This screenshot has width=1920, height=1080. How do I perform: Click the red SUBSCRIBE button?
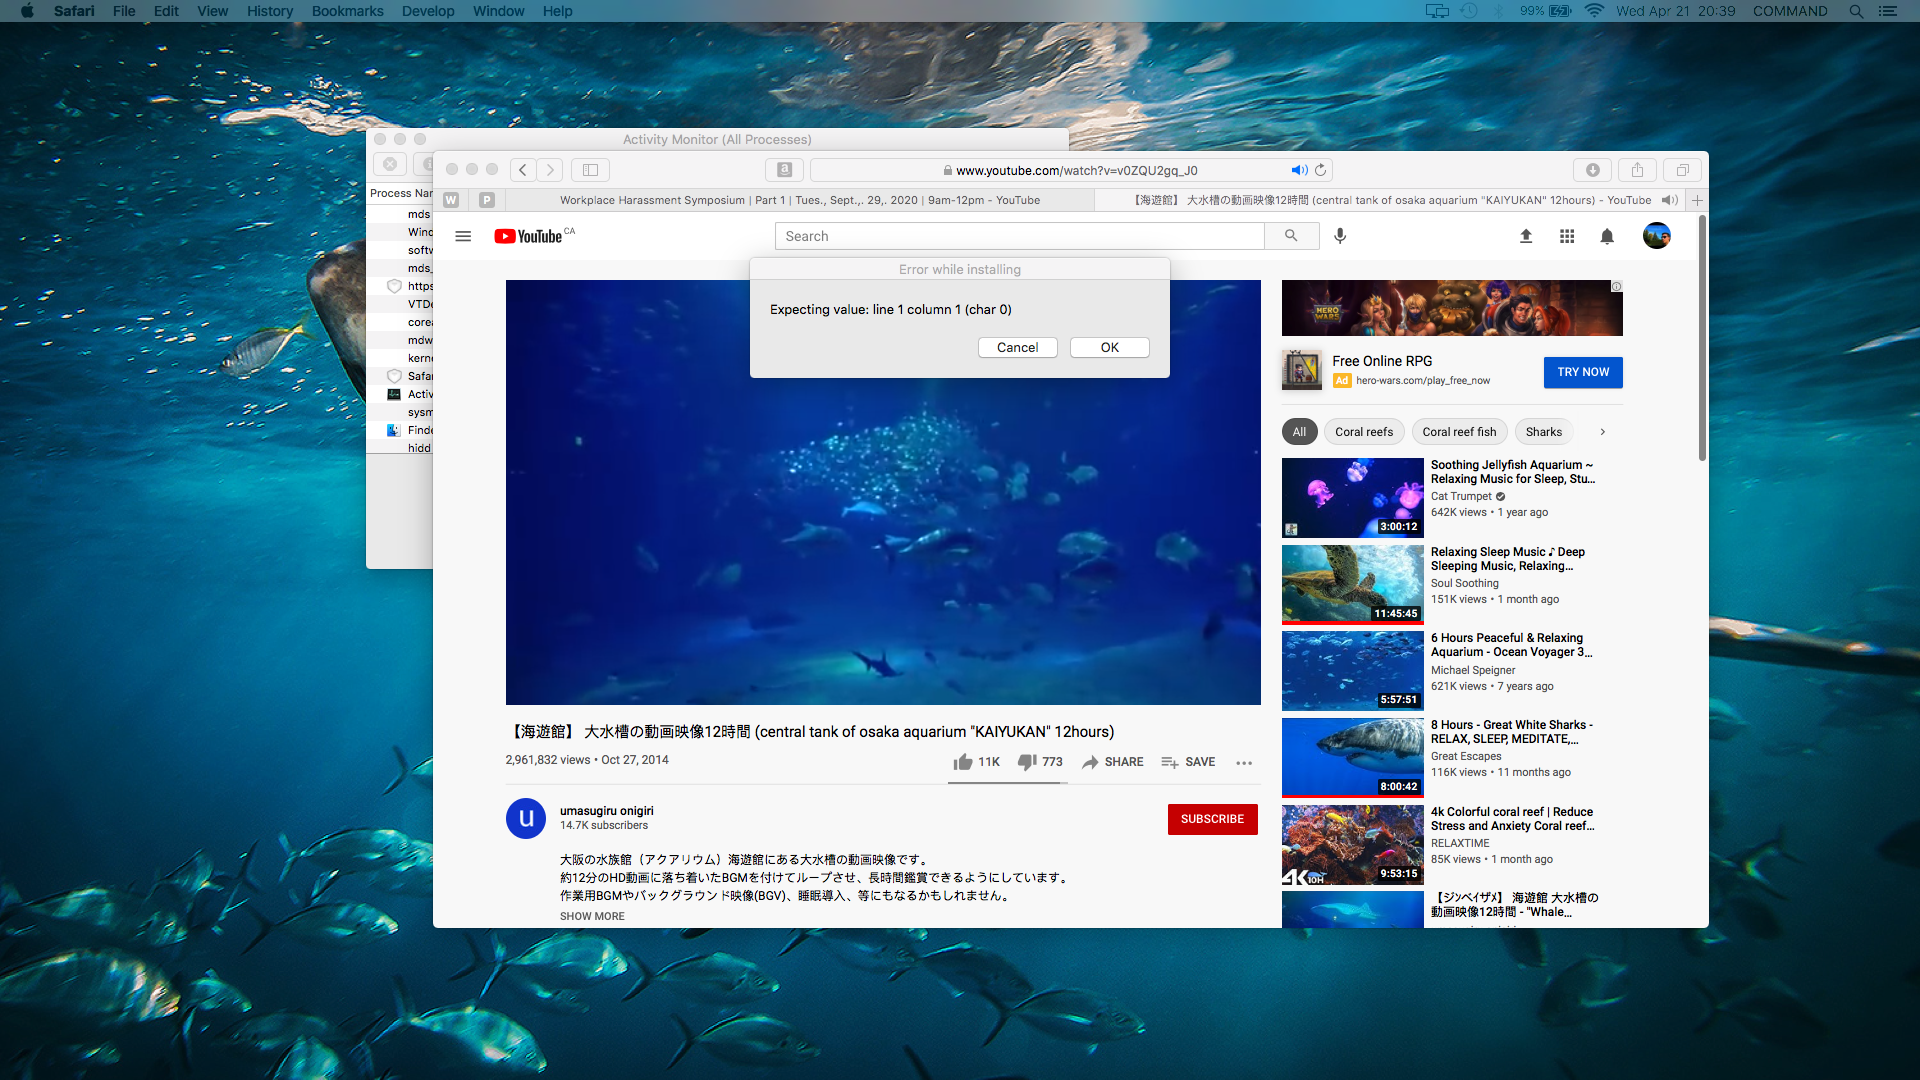(x=1212, y=819)
